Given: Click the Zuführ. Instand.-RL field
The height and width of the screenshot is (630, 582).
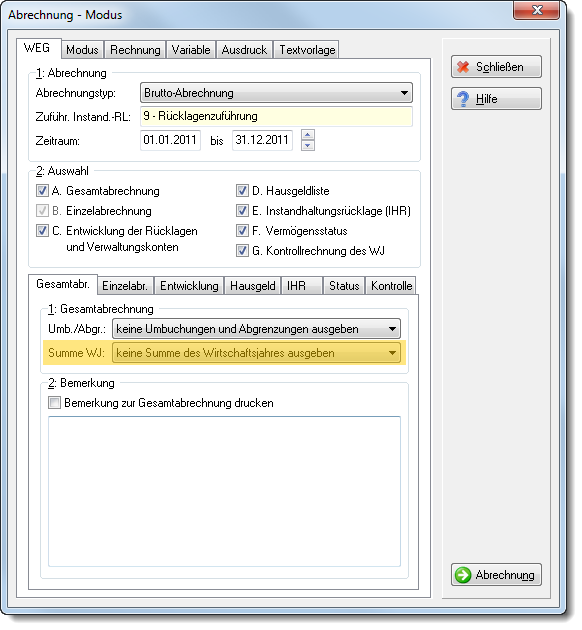Looking at the screenshot, I should click(x=276, y=117).
